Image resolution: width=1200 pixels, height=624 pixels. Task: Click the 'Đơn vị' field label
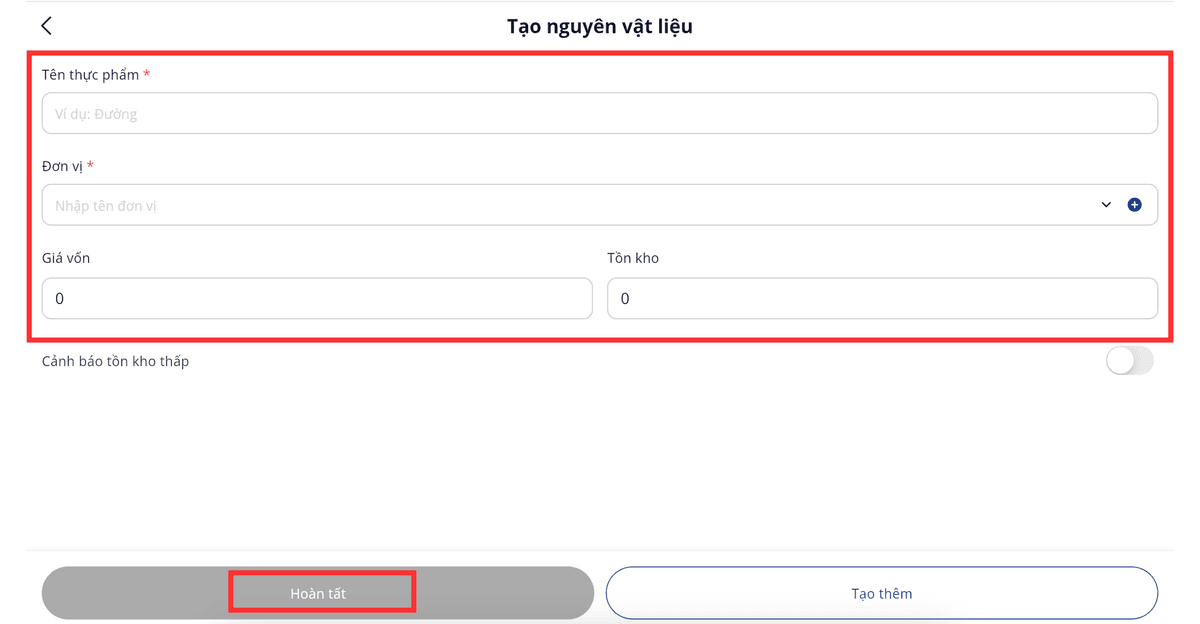(x=62, y=166)
